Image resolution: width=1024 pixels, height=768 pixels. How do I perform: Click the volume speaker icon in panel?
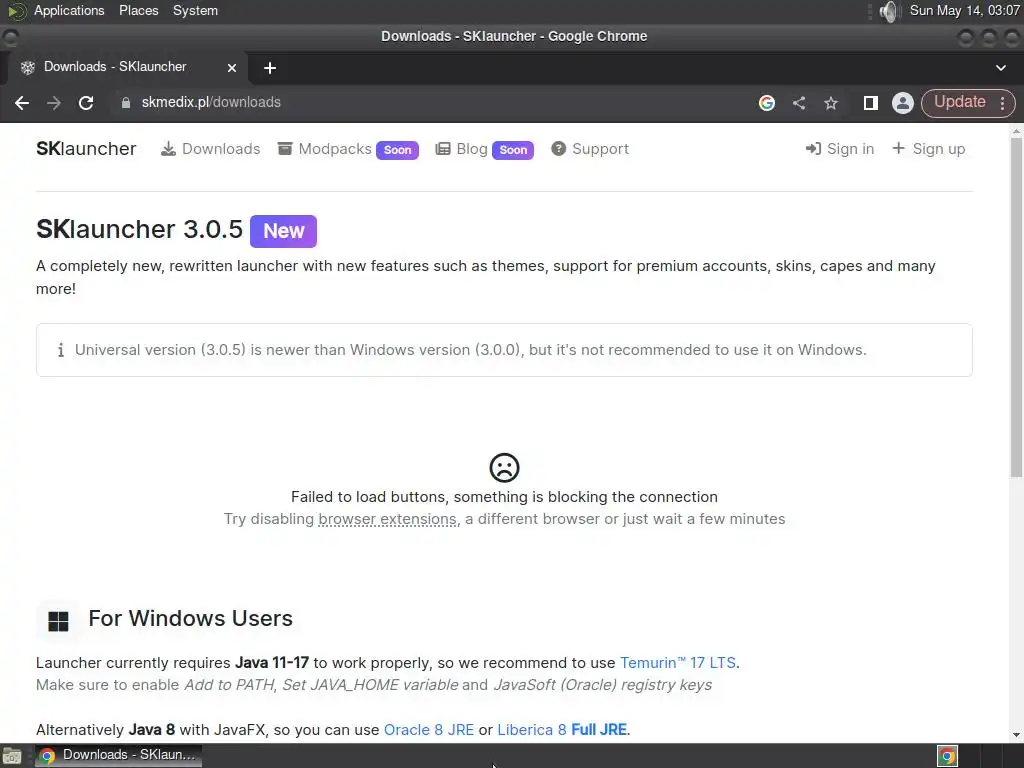[889, 11]
